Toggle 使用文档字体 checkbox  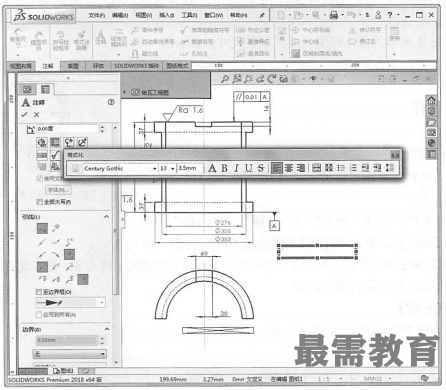(39, 178)
